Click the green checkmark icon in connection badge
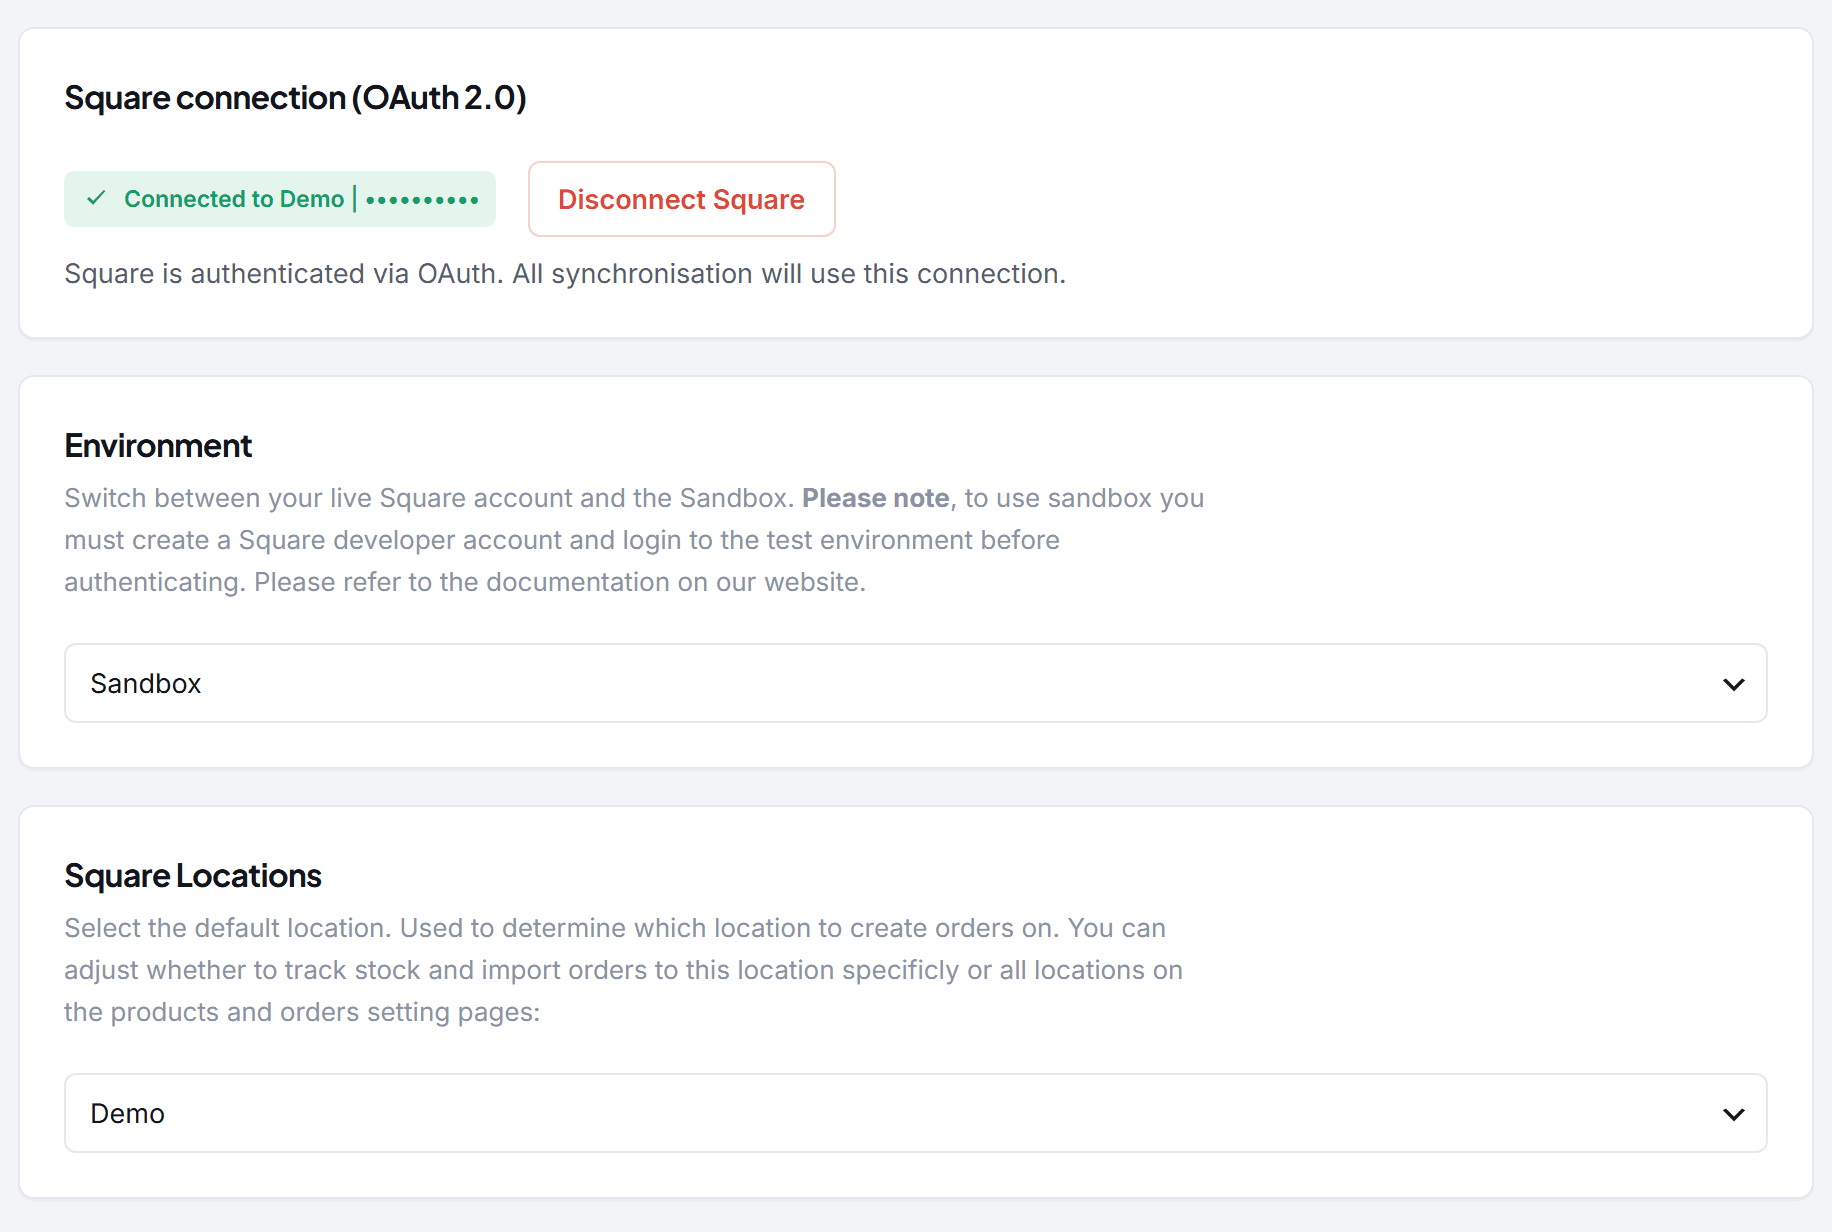The width and height of the screenshot is (1832, 1232). 96,198
